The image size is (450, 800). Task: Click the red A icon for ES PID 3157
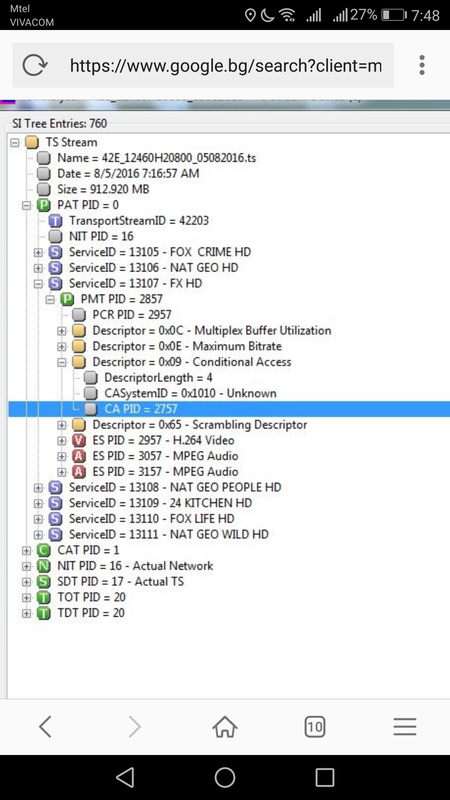point(79,472)
